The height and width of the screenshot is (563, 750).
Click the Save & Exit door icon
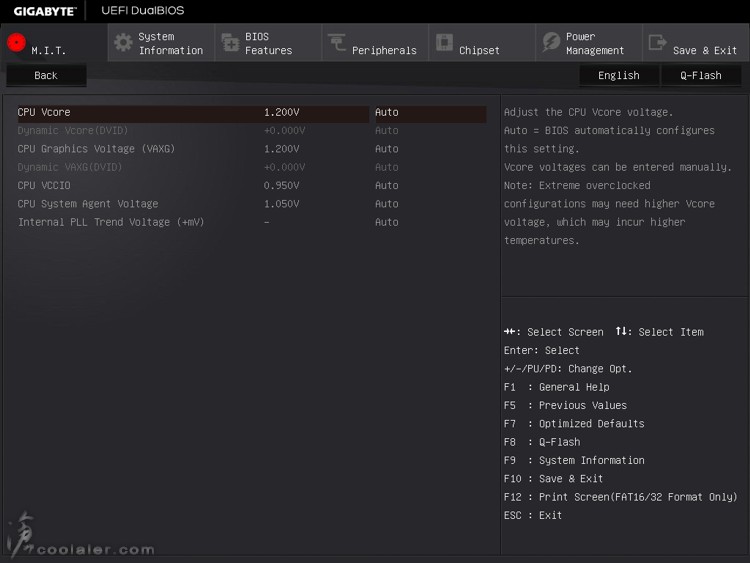[658, 42]
